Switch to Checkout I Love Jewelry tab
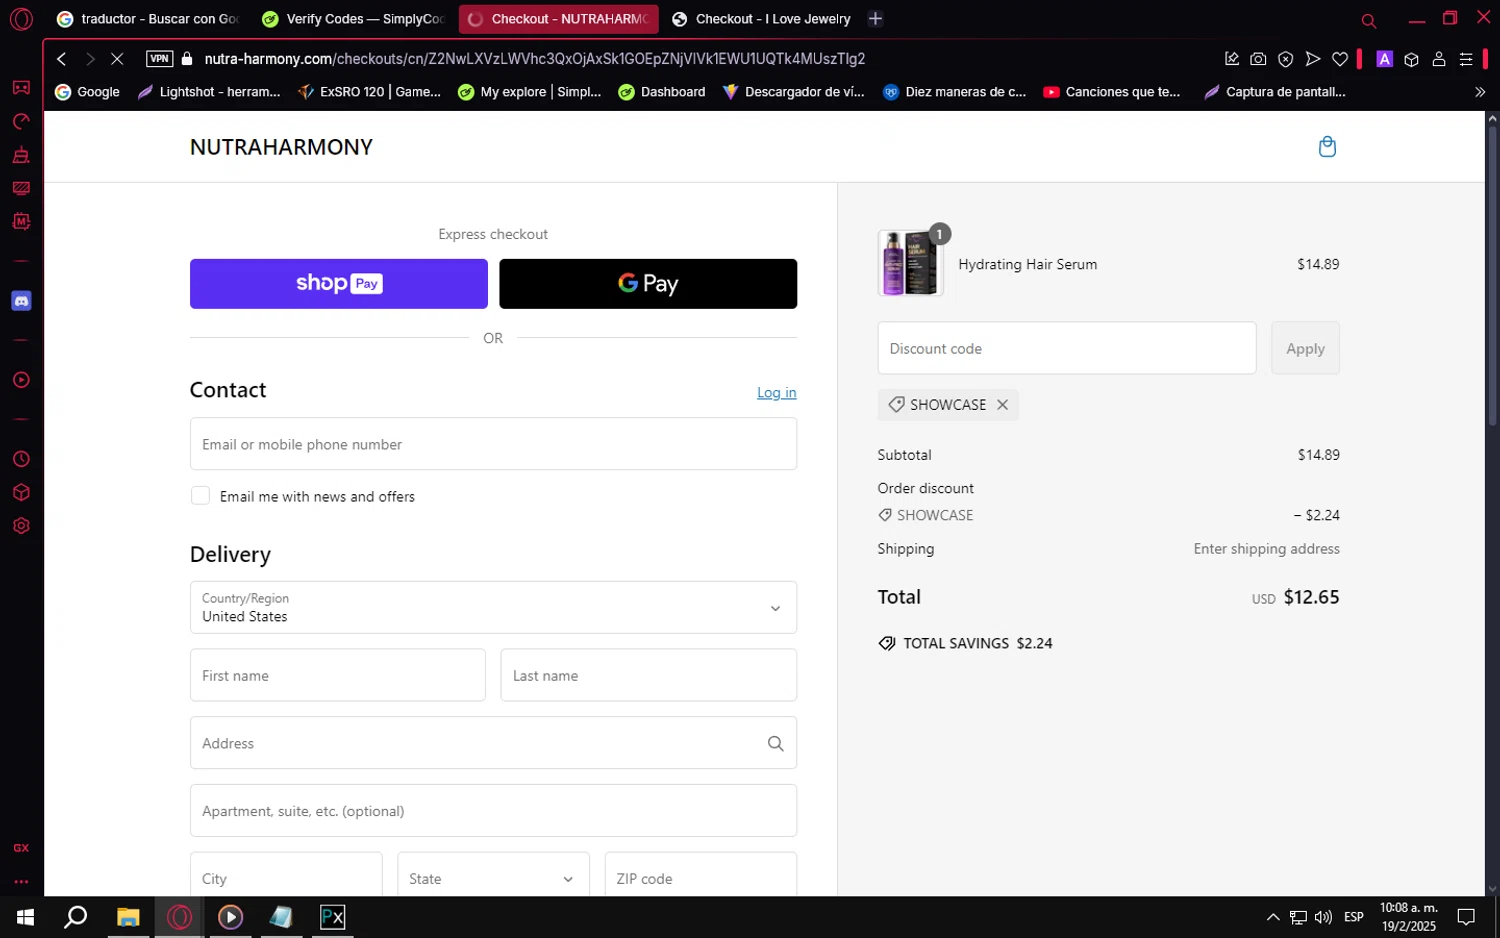 tap(761, 19)
